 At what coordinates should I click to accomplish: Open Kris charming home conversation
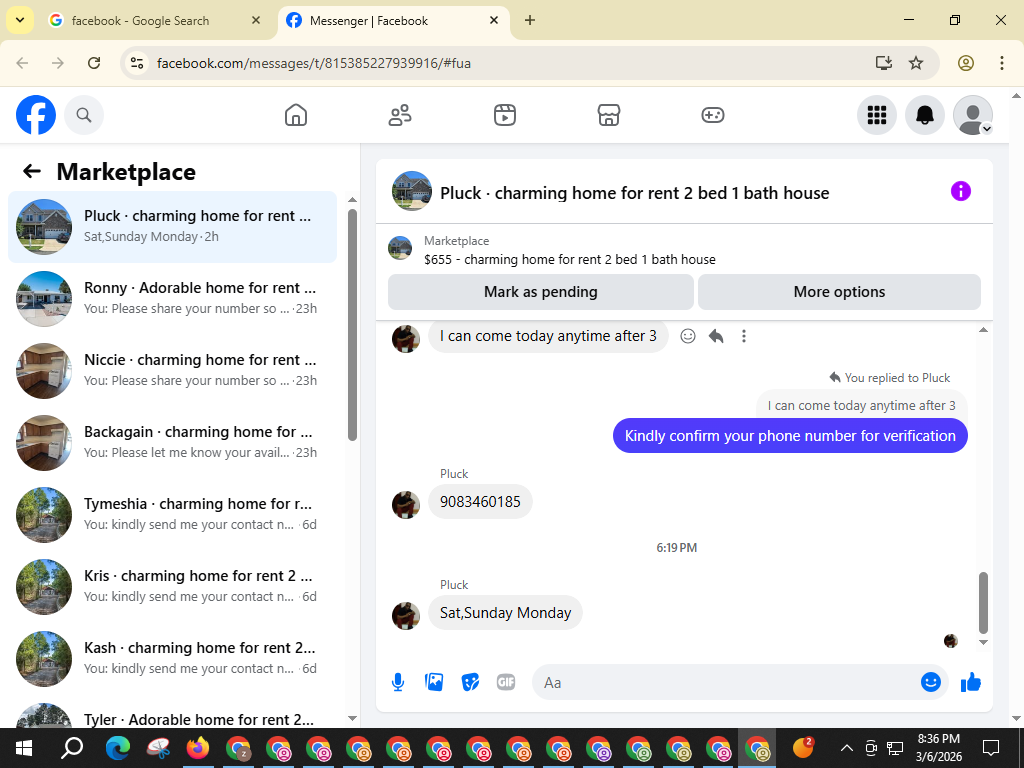pyautogui.click(x=172, y=586)
